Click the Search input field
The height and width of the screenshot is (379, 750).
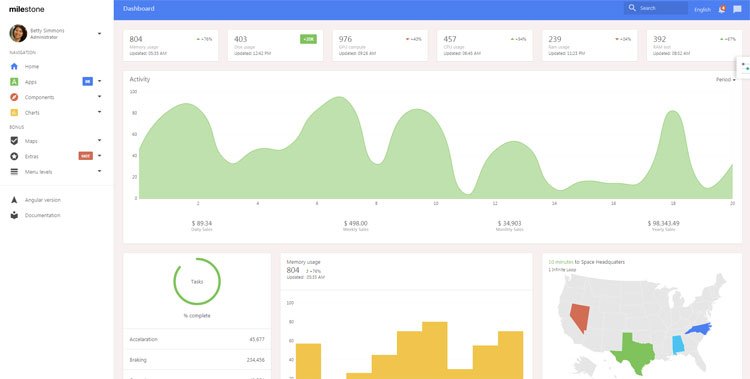656,8
